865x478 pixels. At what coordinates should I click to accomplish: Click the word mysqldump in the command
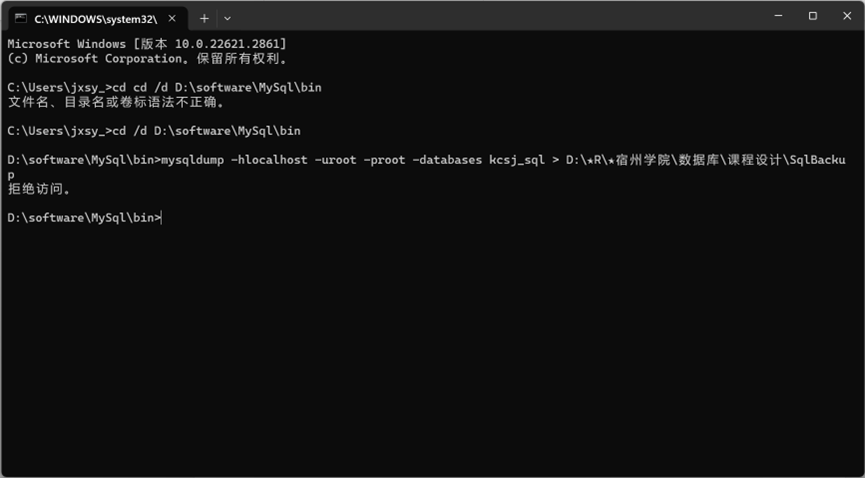tap(198, 160)
